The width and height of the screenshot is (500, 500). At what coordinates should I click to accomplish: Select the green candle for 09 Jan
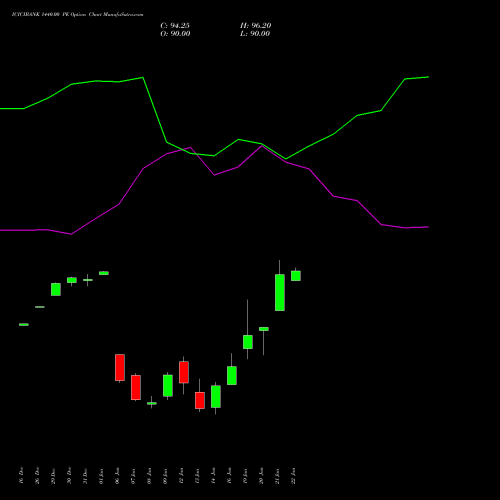(168, 386)
